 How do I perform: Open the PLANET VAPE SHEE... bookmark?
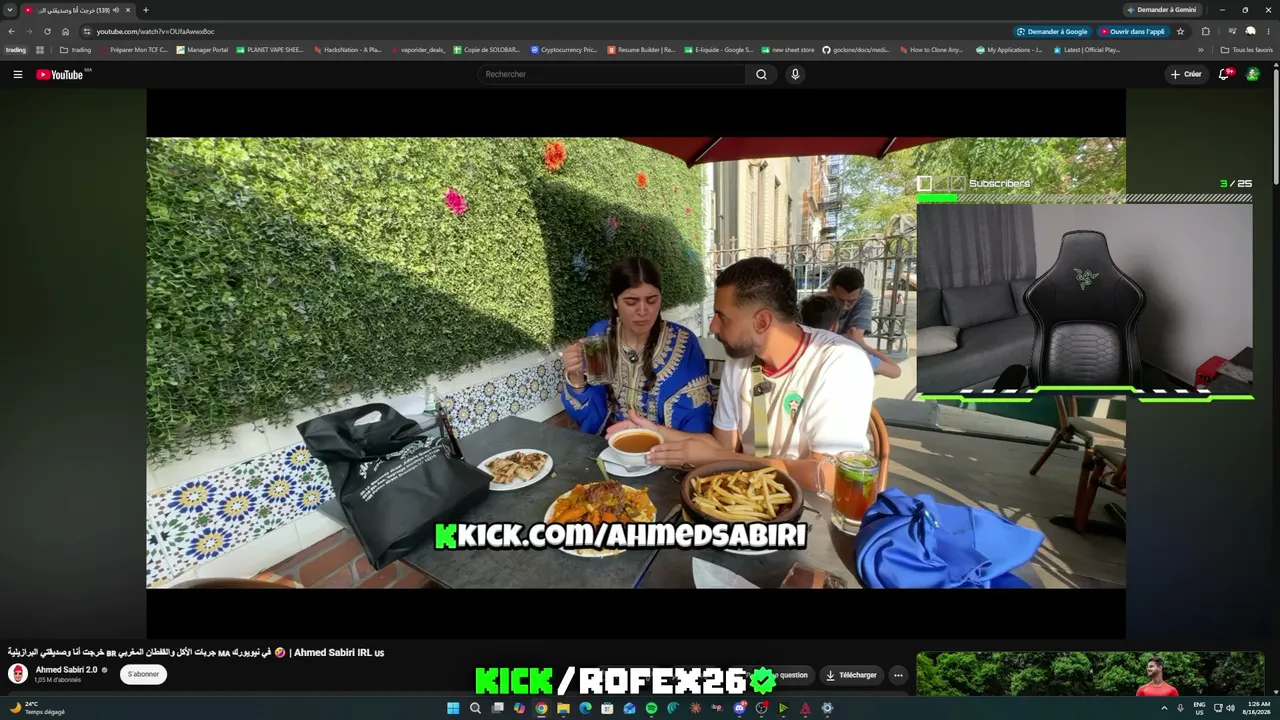[x=269, y=49]
